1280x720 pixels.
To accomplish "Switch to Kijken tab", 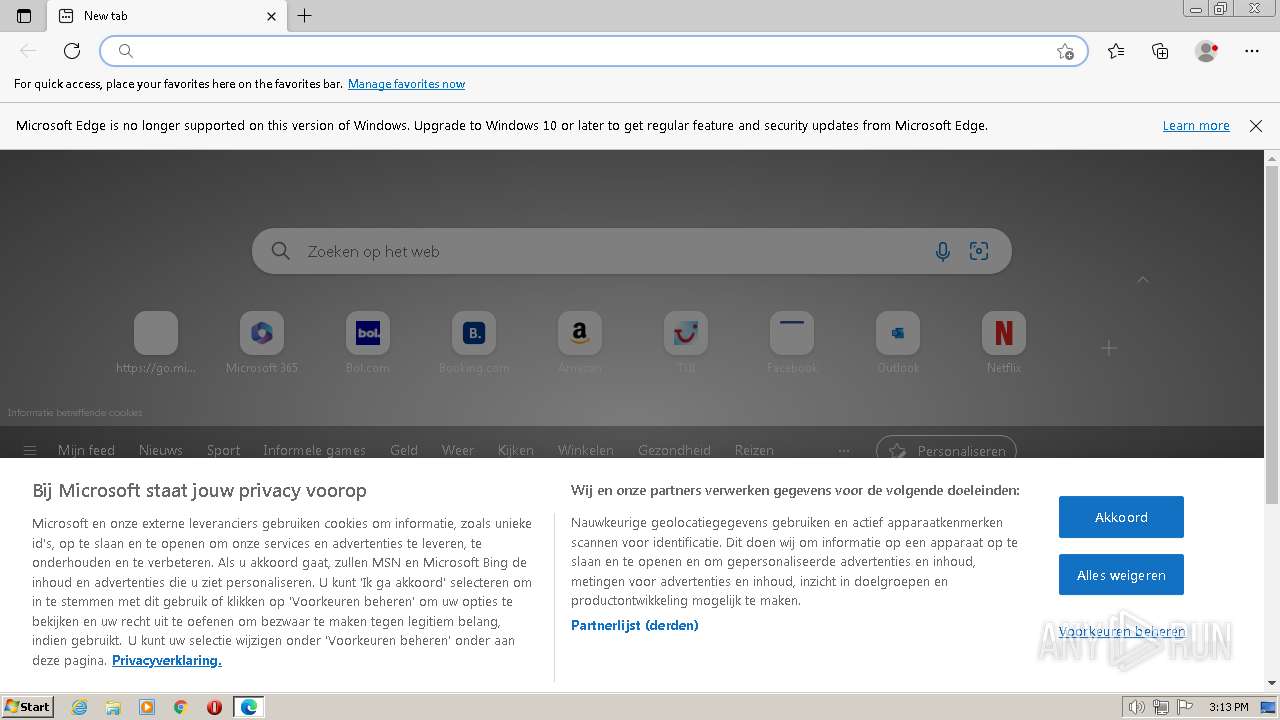I will pyautogui.click(x=516, y=450).
